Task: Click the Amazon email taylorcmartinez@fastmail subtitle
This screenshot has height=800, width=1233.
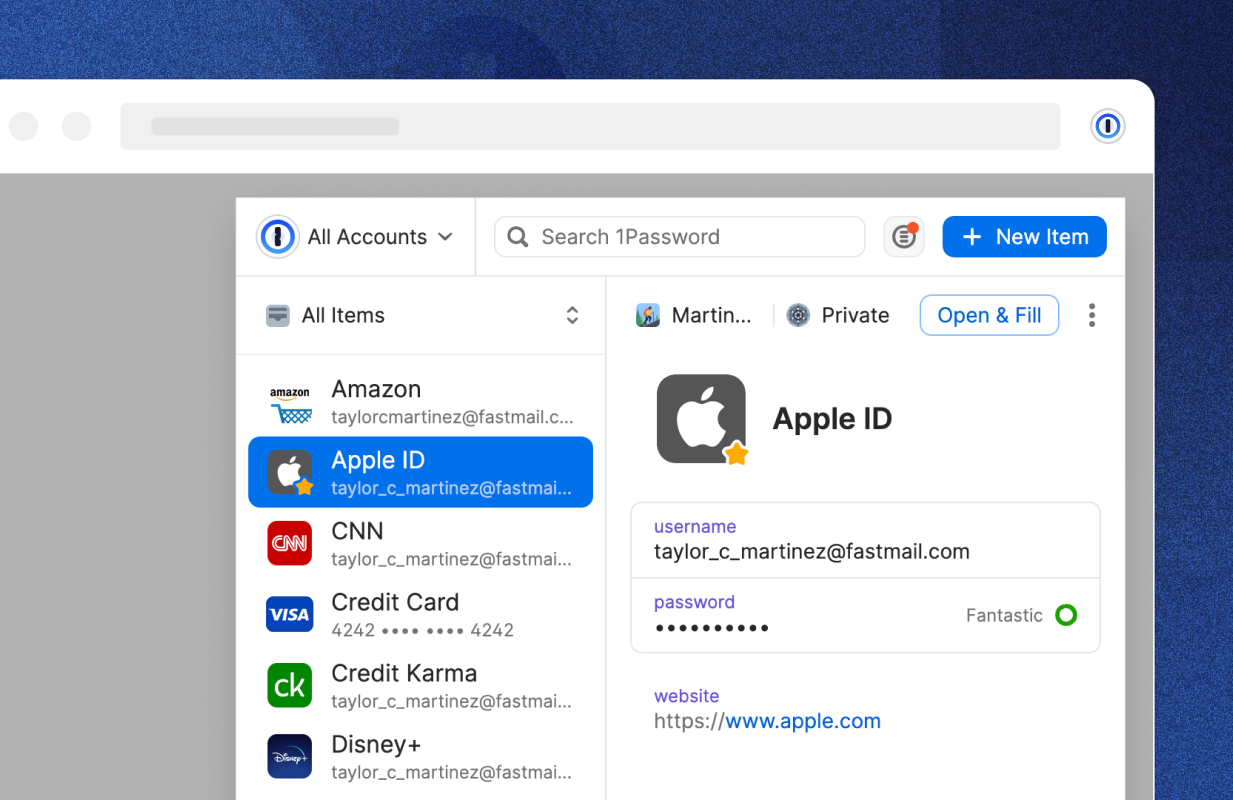Action: [x=452, y=417]
